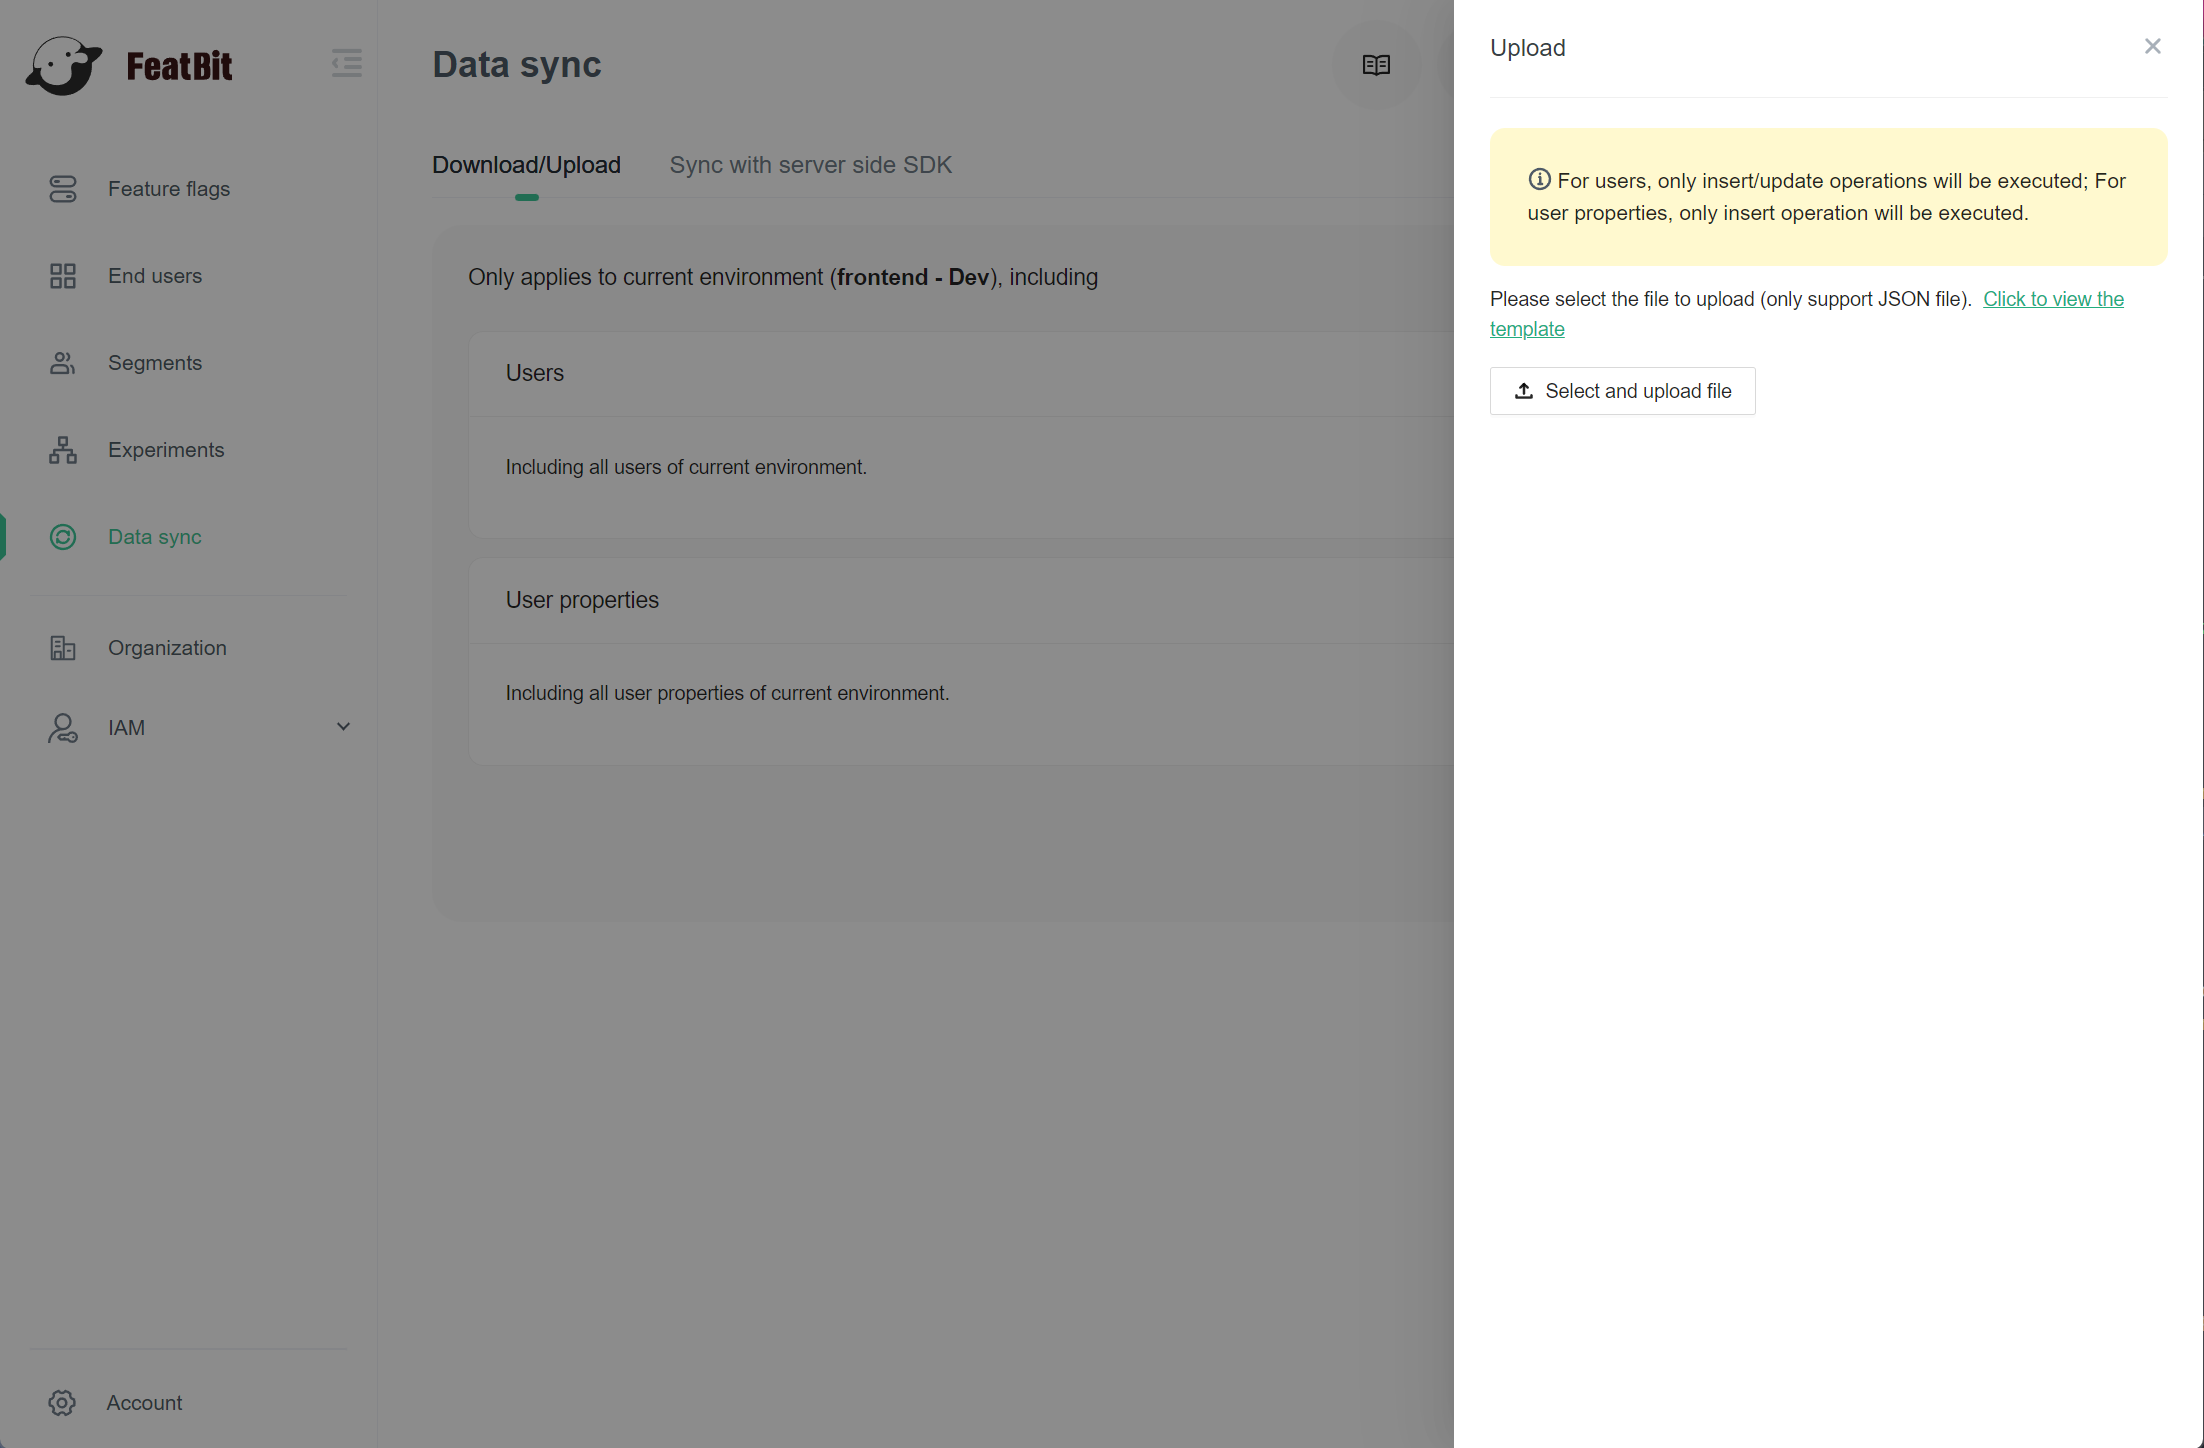Expand the IAM menu chevron
The height and width of the screenshot is (1448, 2204).
(x=343, y=727)
